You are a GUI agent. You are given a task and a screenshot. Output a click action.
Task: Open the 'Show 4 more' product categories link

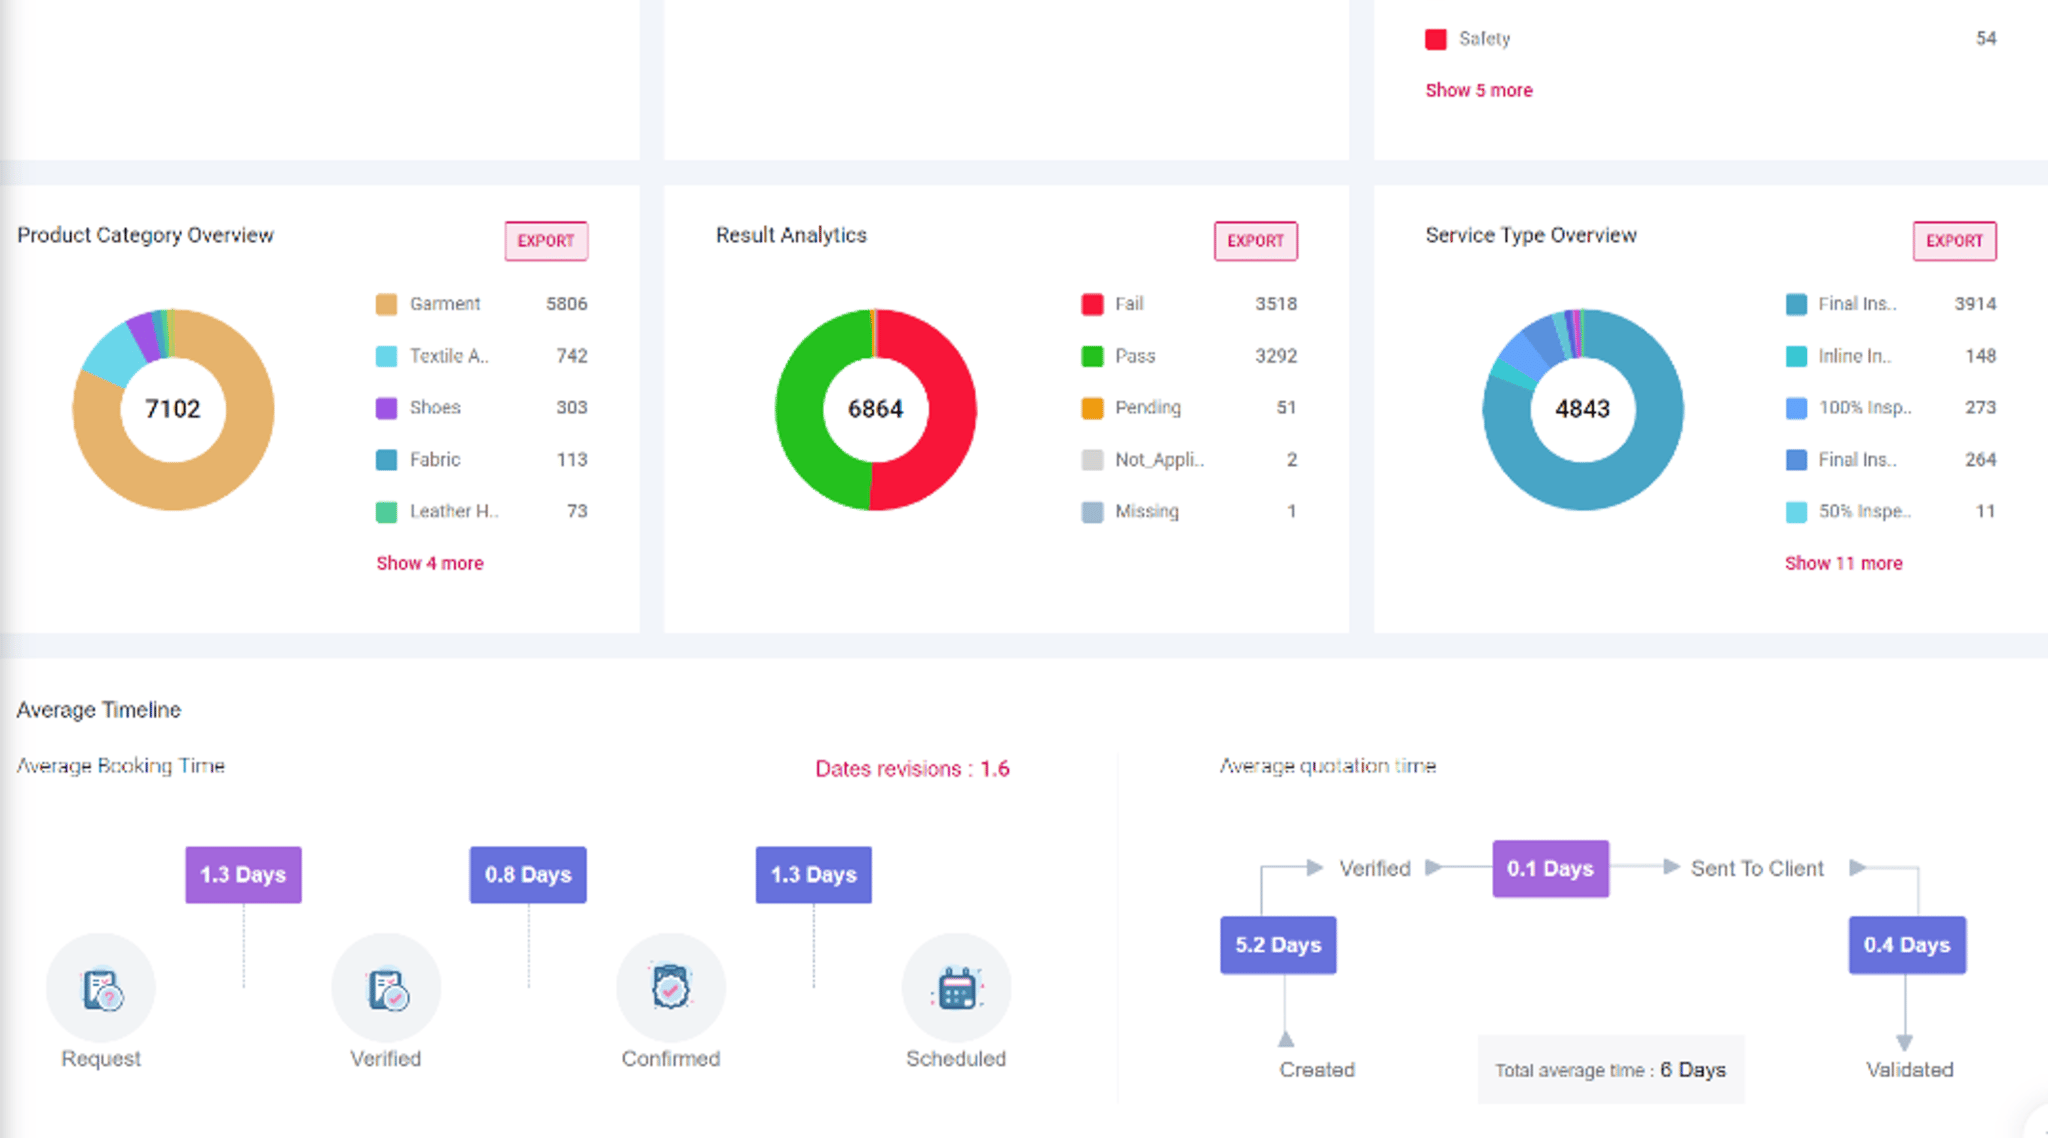[x=430, y=563]
